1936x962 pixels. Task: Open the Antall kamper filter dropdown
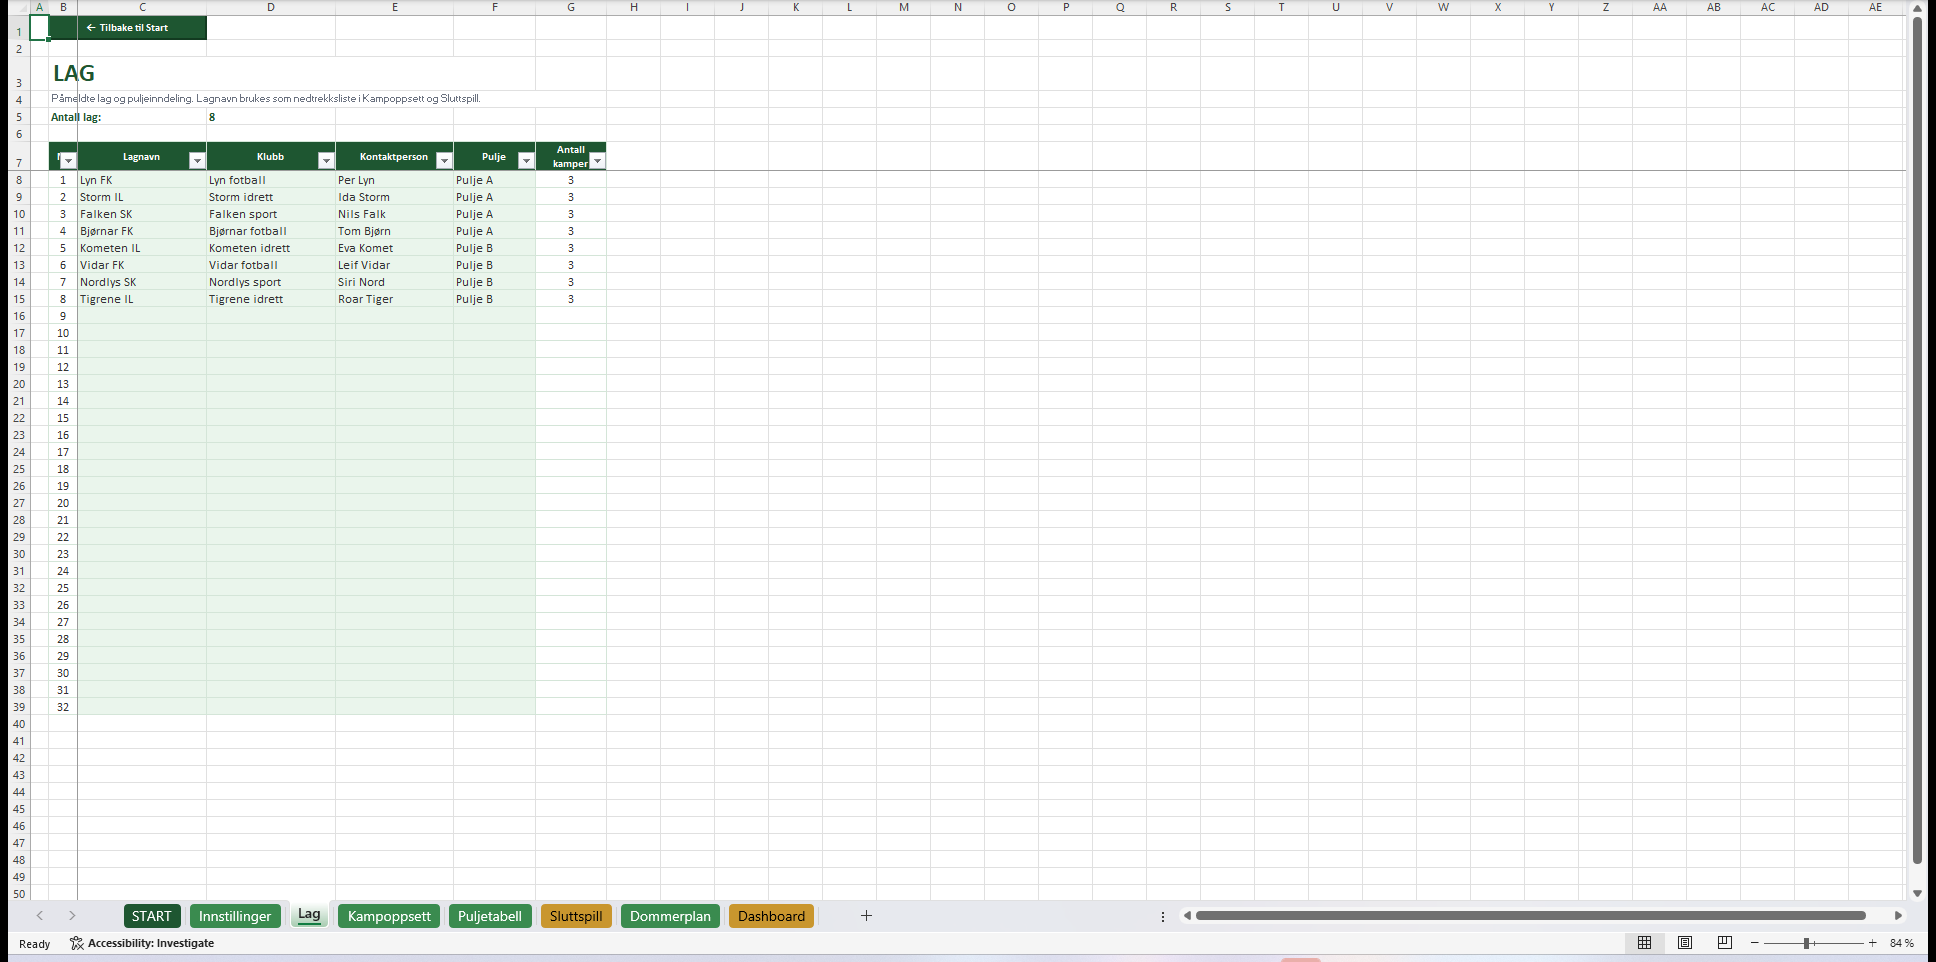click(597, 161)
